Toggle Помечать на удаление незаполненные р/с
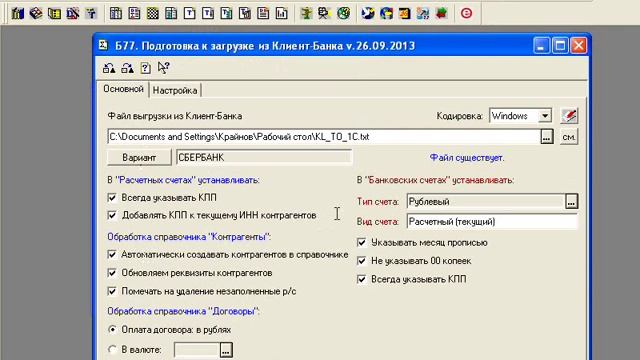 pyautogui.click(x=112, y=291)
